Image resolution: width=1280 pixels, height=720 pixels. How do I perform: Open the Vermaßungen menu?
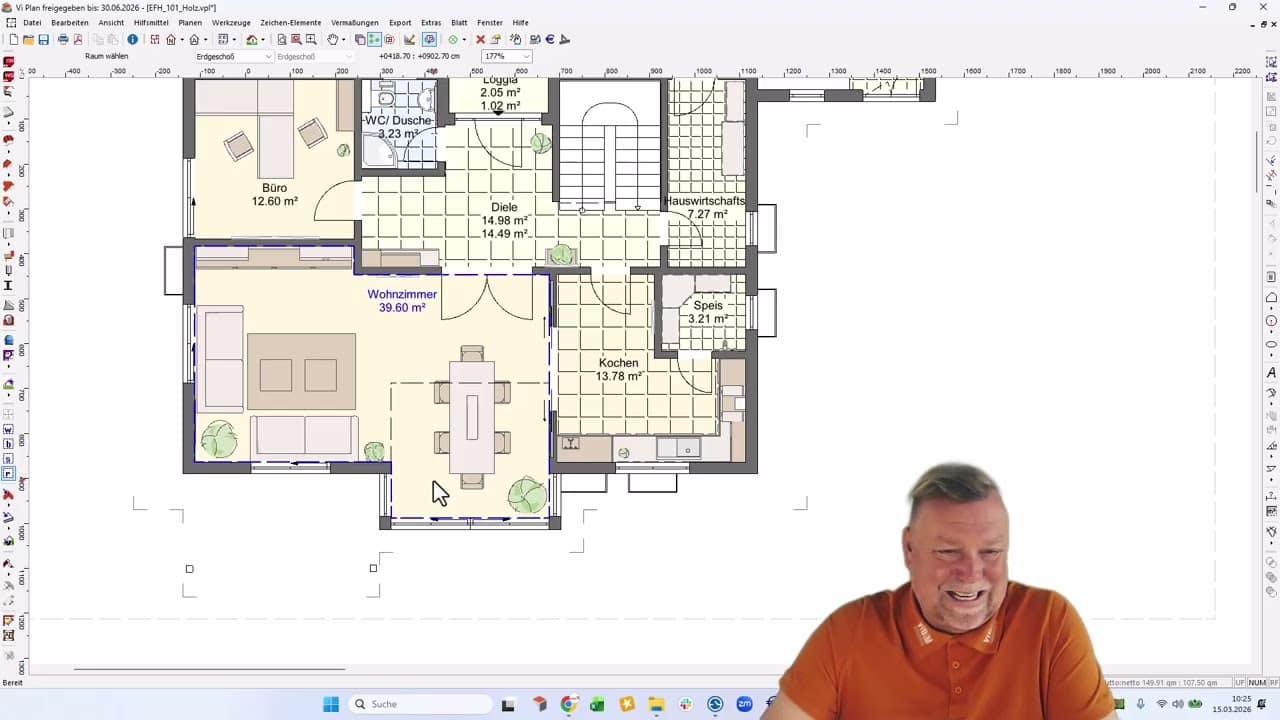pyautogui.click(x=354, y=22)
